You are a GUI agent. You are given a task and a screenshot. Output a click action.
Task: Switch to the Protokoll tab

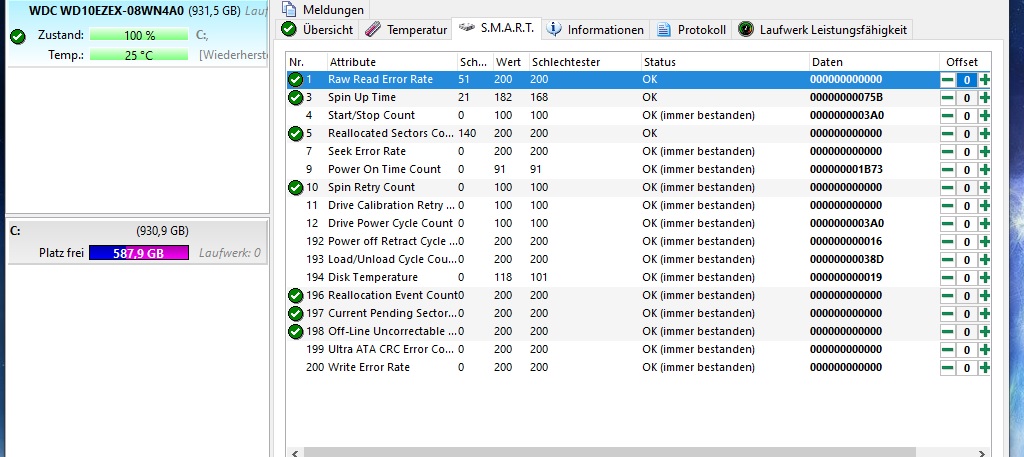[691, 29]
